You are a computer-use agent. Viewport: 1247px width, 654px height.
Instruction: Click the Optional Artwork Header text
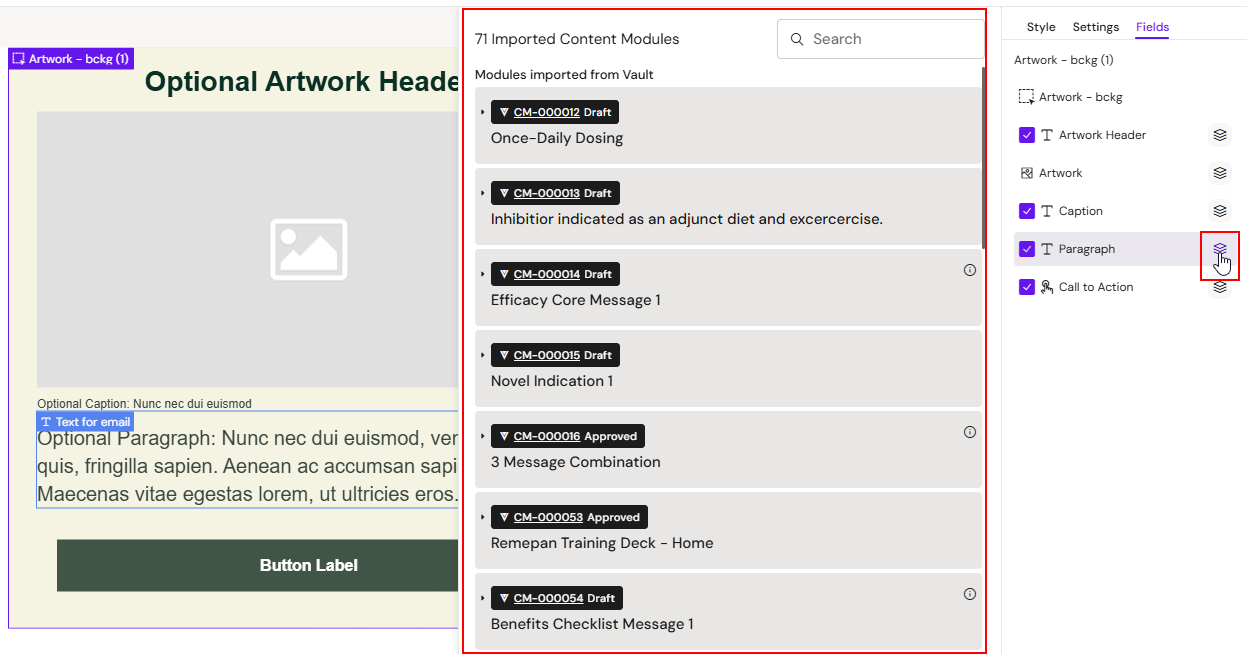click(x=302, y=82)
